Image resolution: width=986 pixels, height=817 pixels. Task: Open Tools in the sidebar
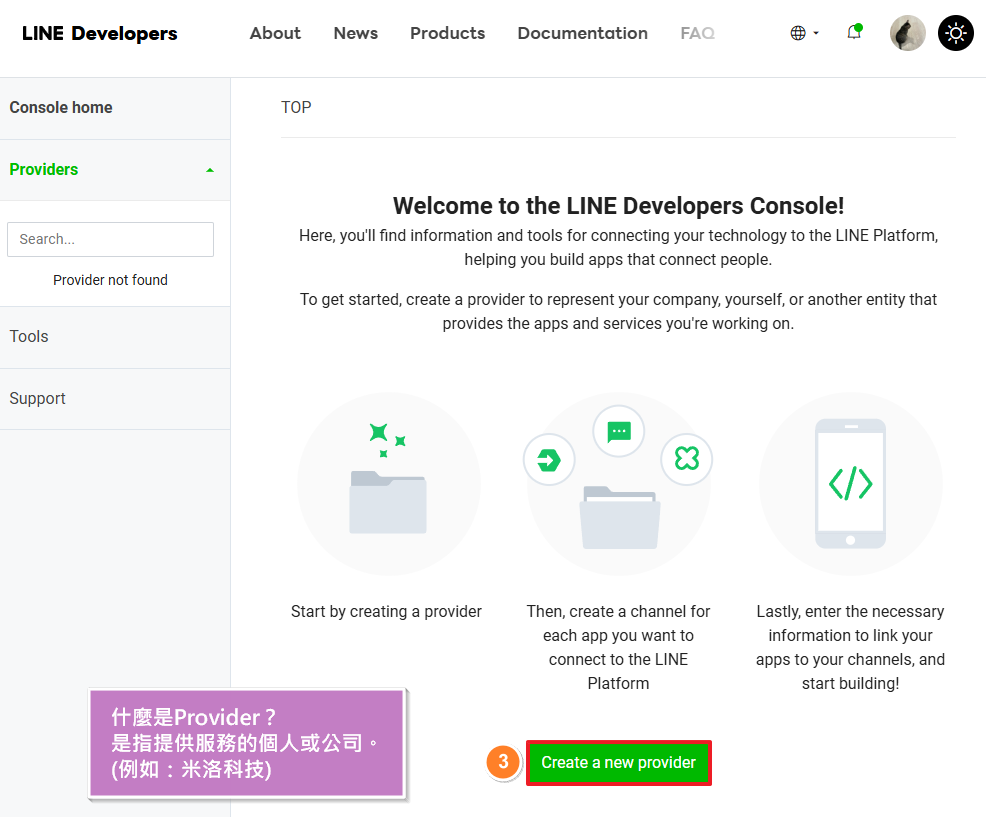(x=29, y=337)
